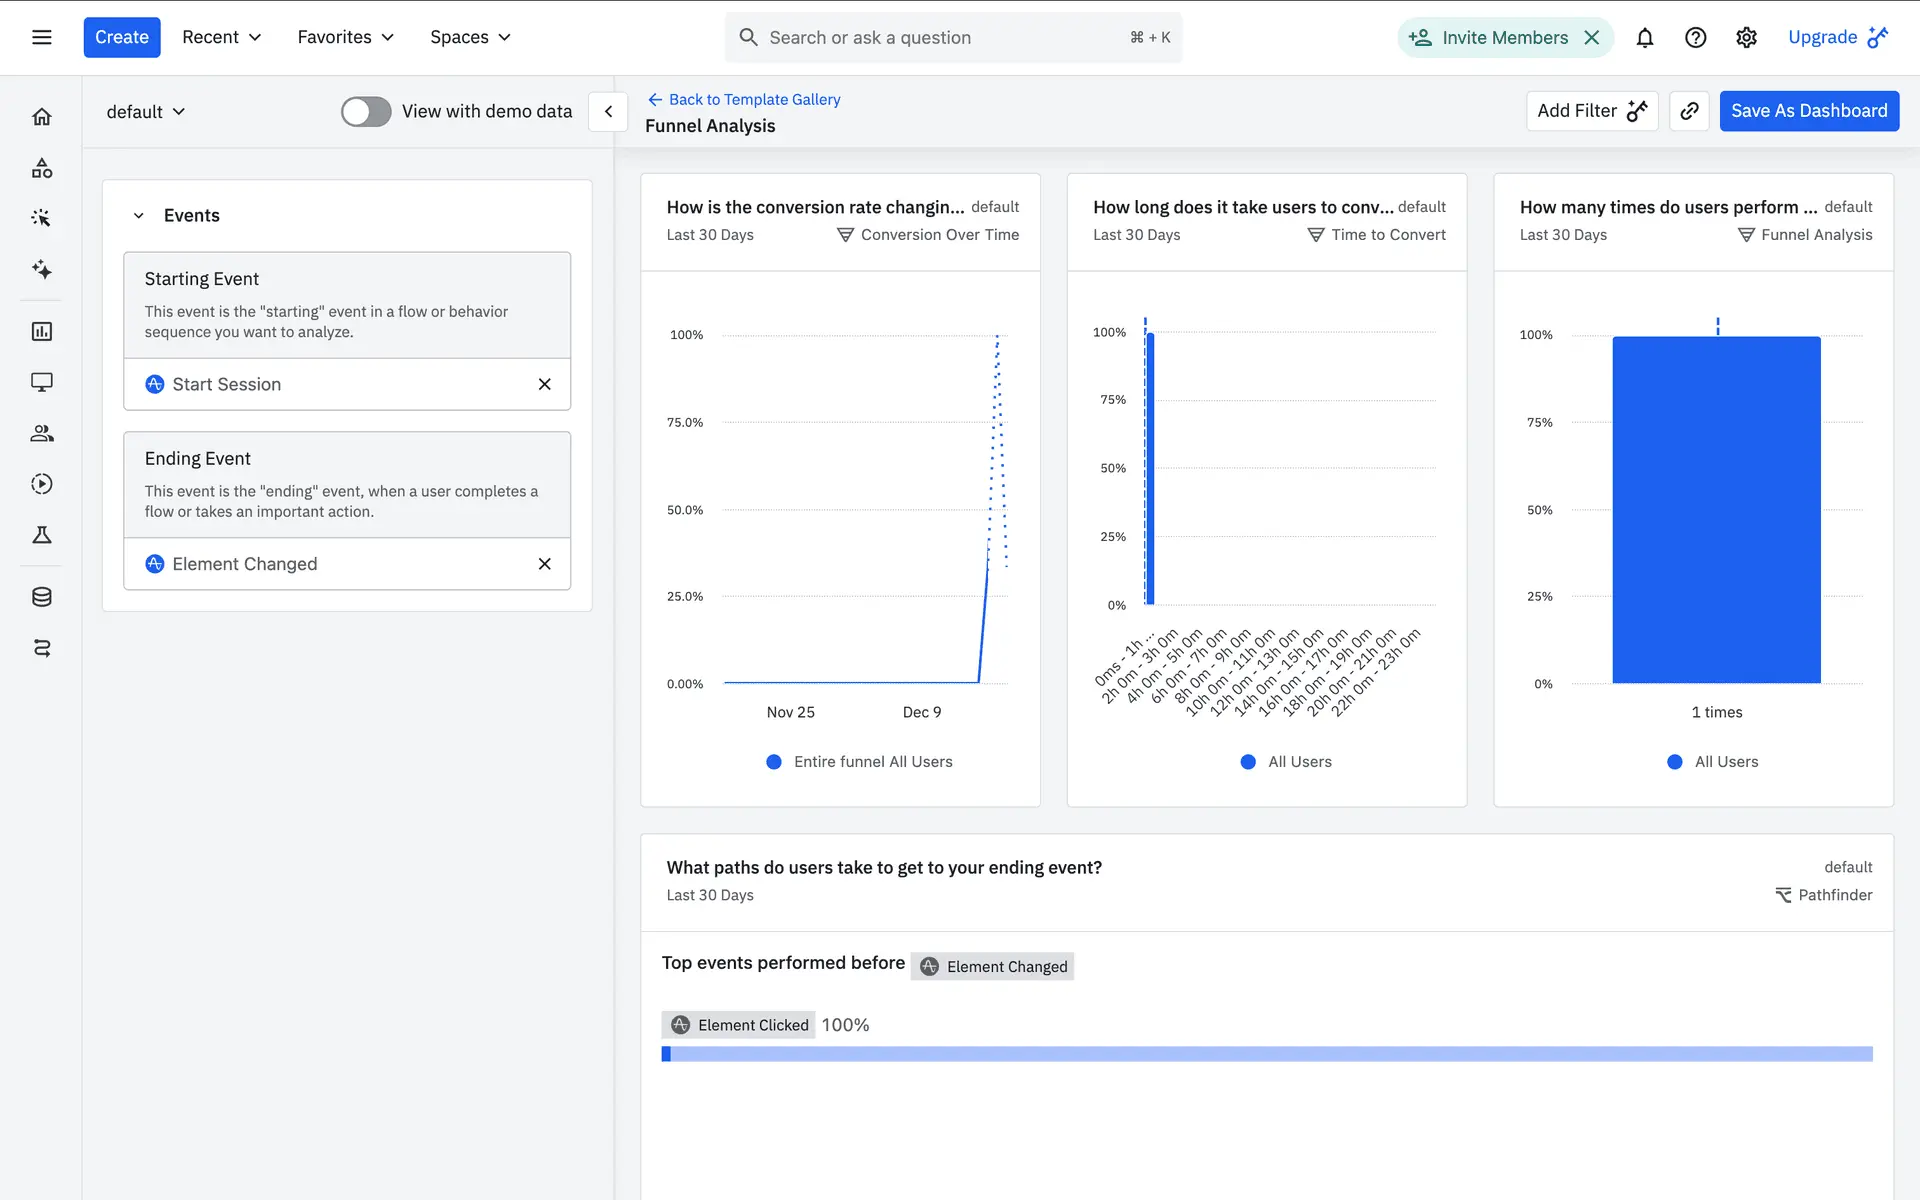This screenshot has height=1200, width=1920.
Task: Open the home icon in sidebar
Action: point(42,117)
